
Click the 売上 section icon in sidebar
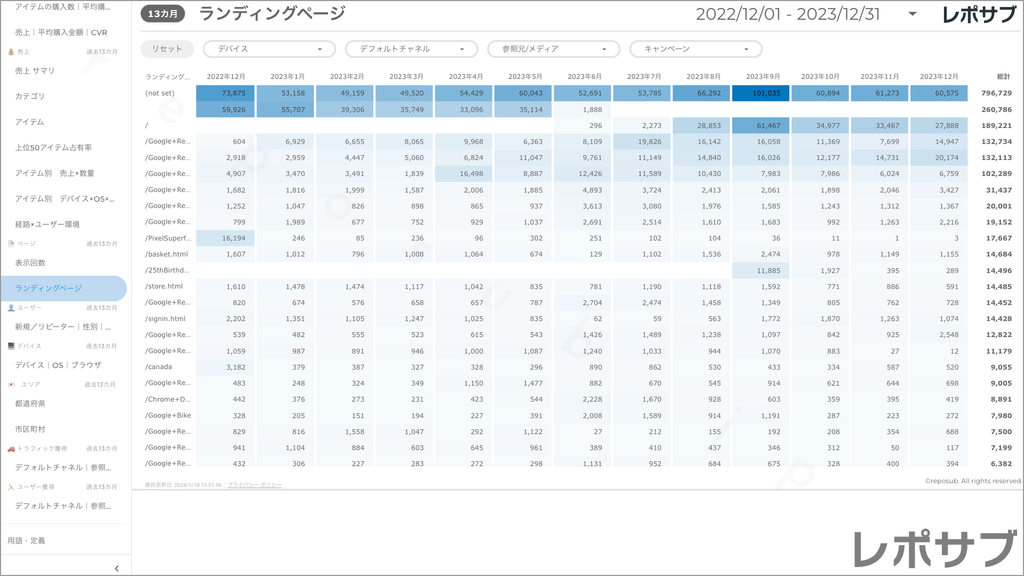[x=10, y=50]
